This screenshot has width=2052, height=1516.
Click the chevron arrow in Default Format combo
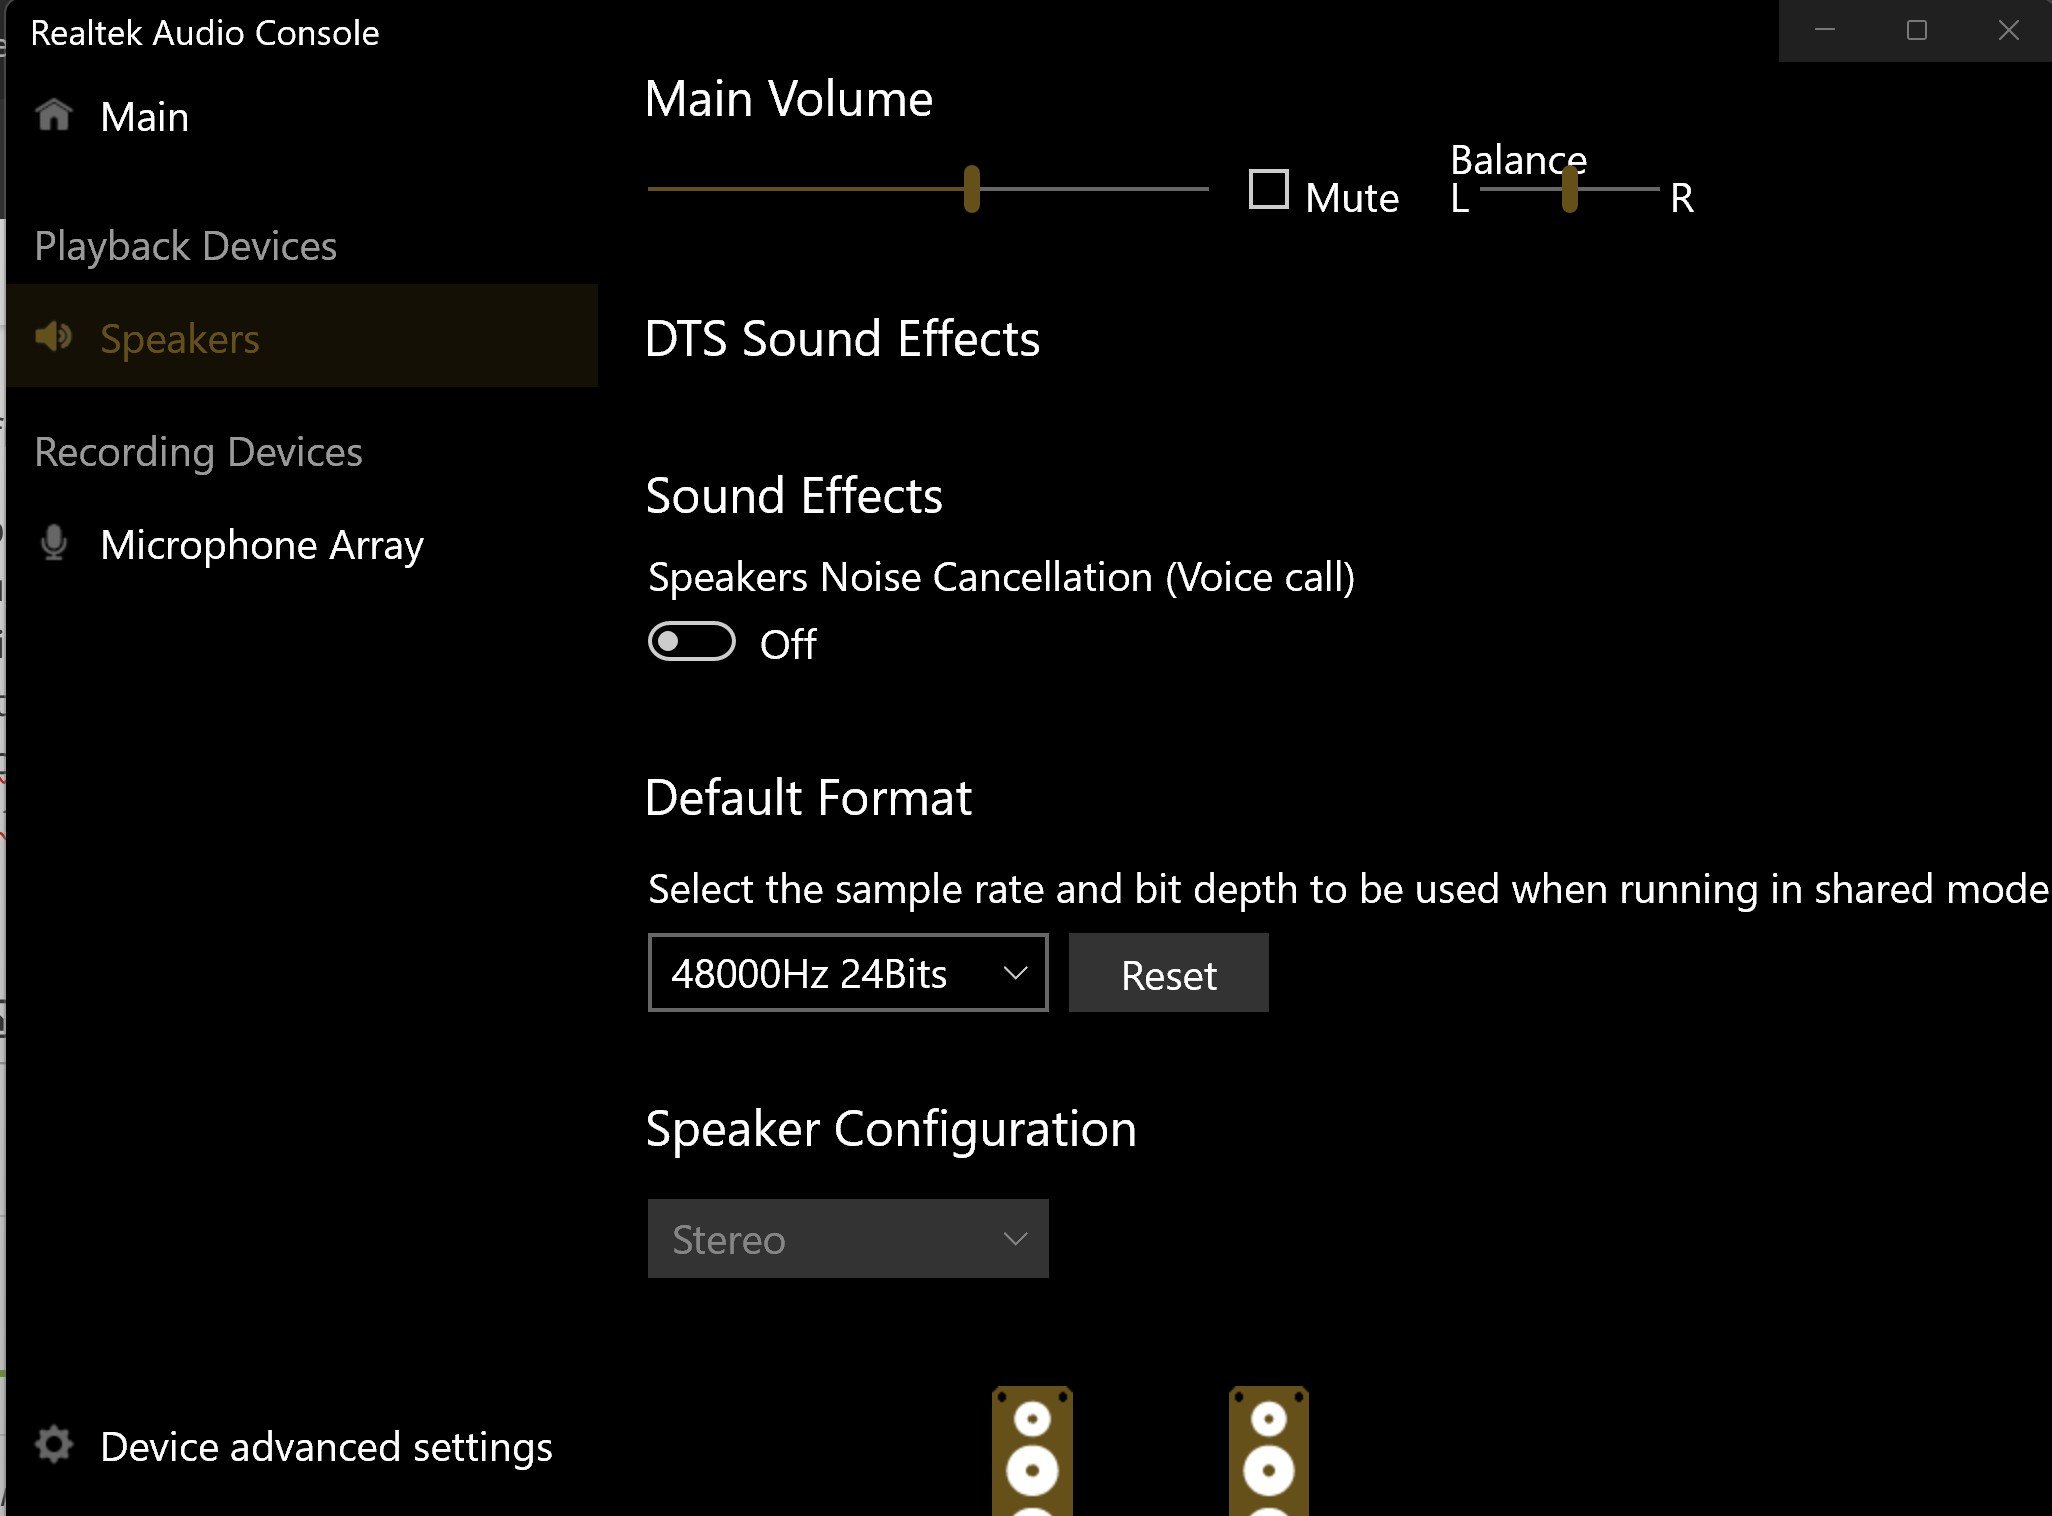[1015, 973]
